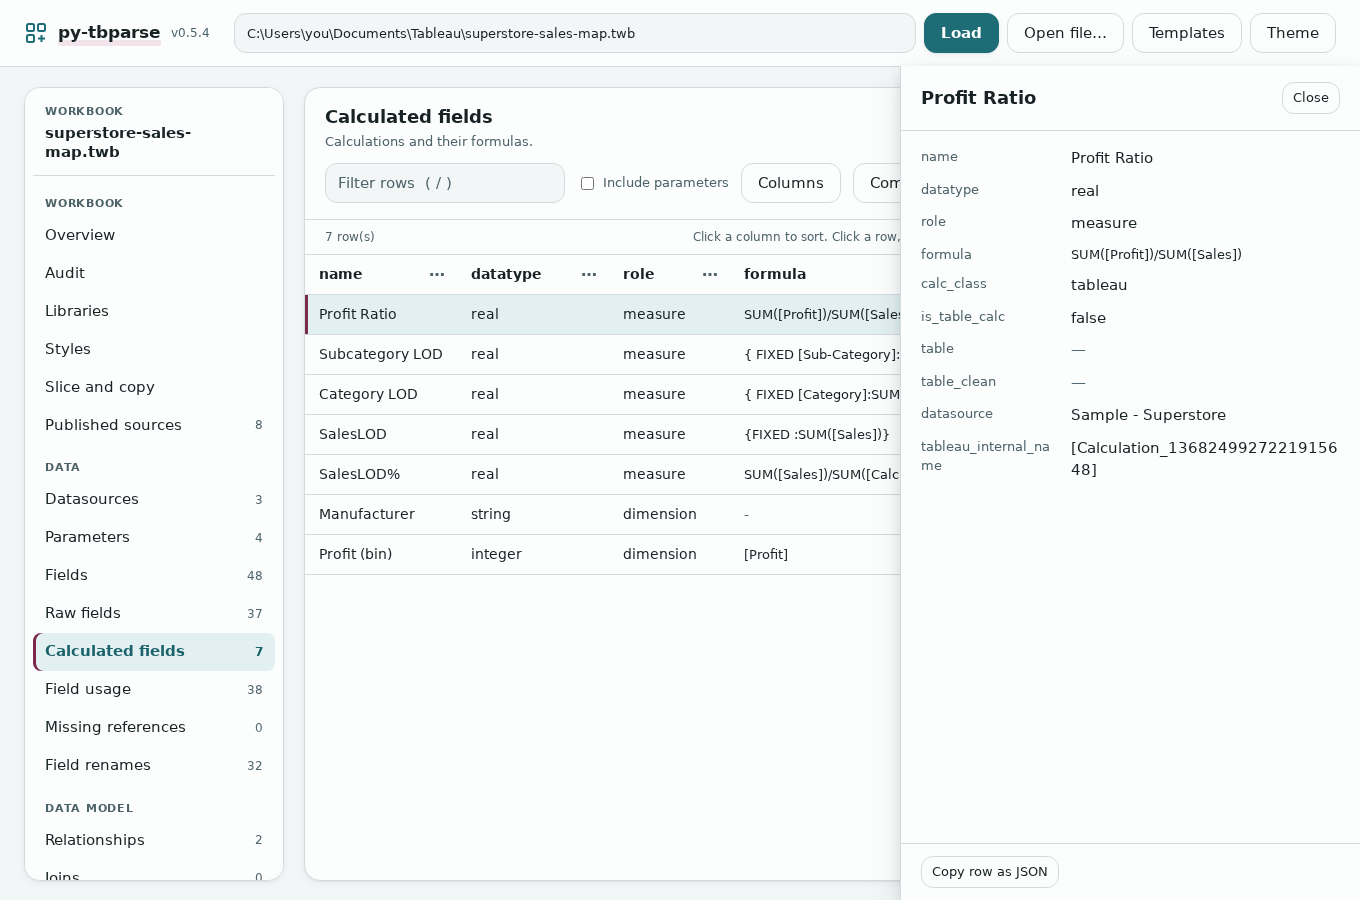Screen dimensions: 1360x900
Task: Sort by the formula column header
Action: 775,274
